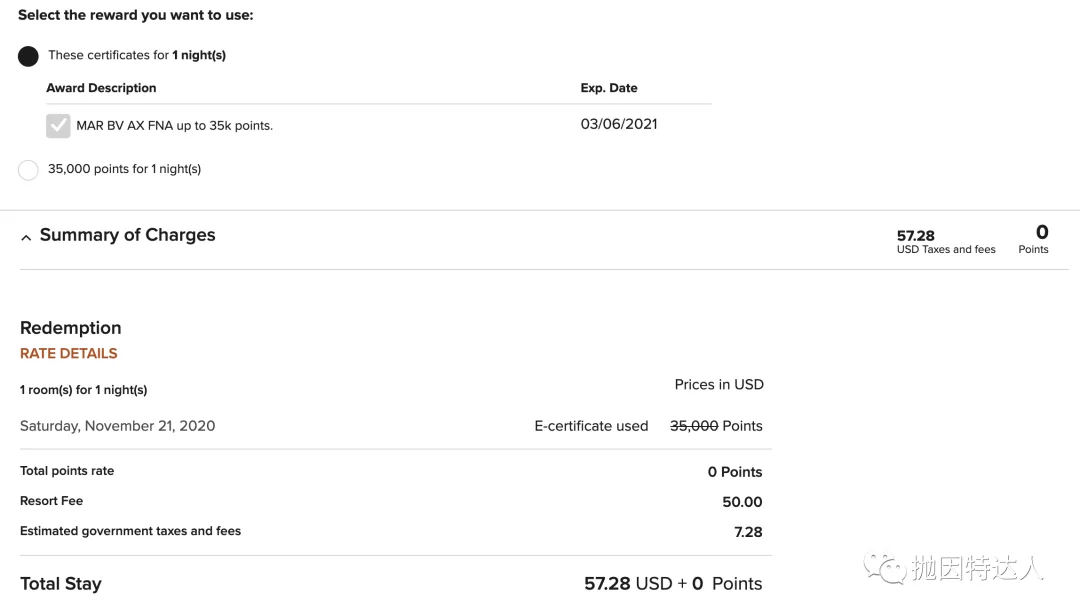Click the Resort Fee amount 50.00
1080x616 pixels.
coord(742,502)
